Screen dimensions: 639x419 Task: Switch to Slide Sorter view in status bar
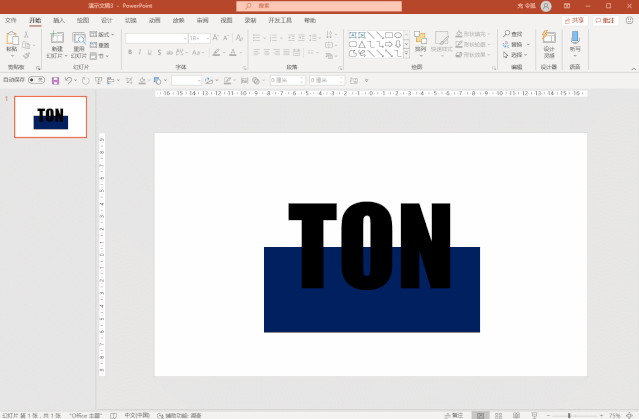(x=498, y=415)
